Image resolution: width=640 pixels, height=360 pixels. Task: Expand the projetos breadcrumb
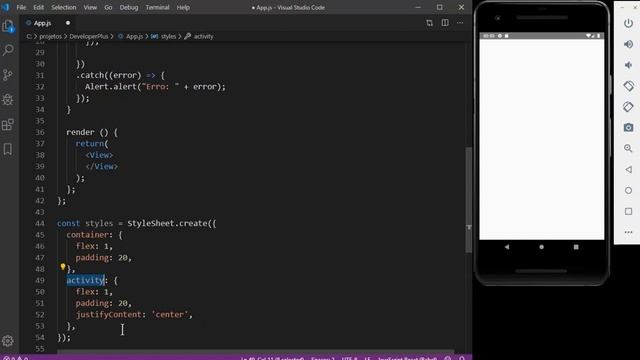click(x=50, y=36)
